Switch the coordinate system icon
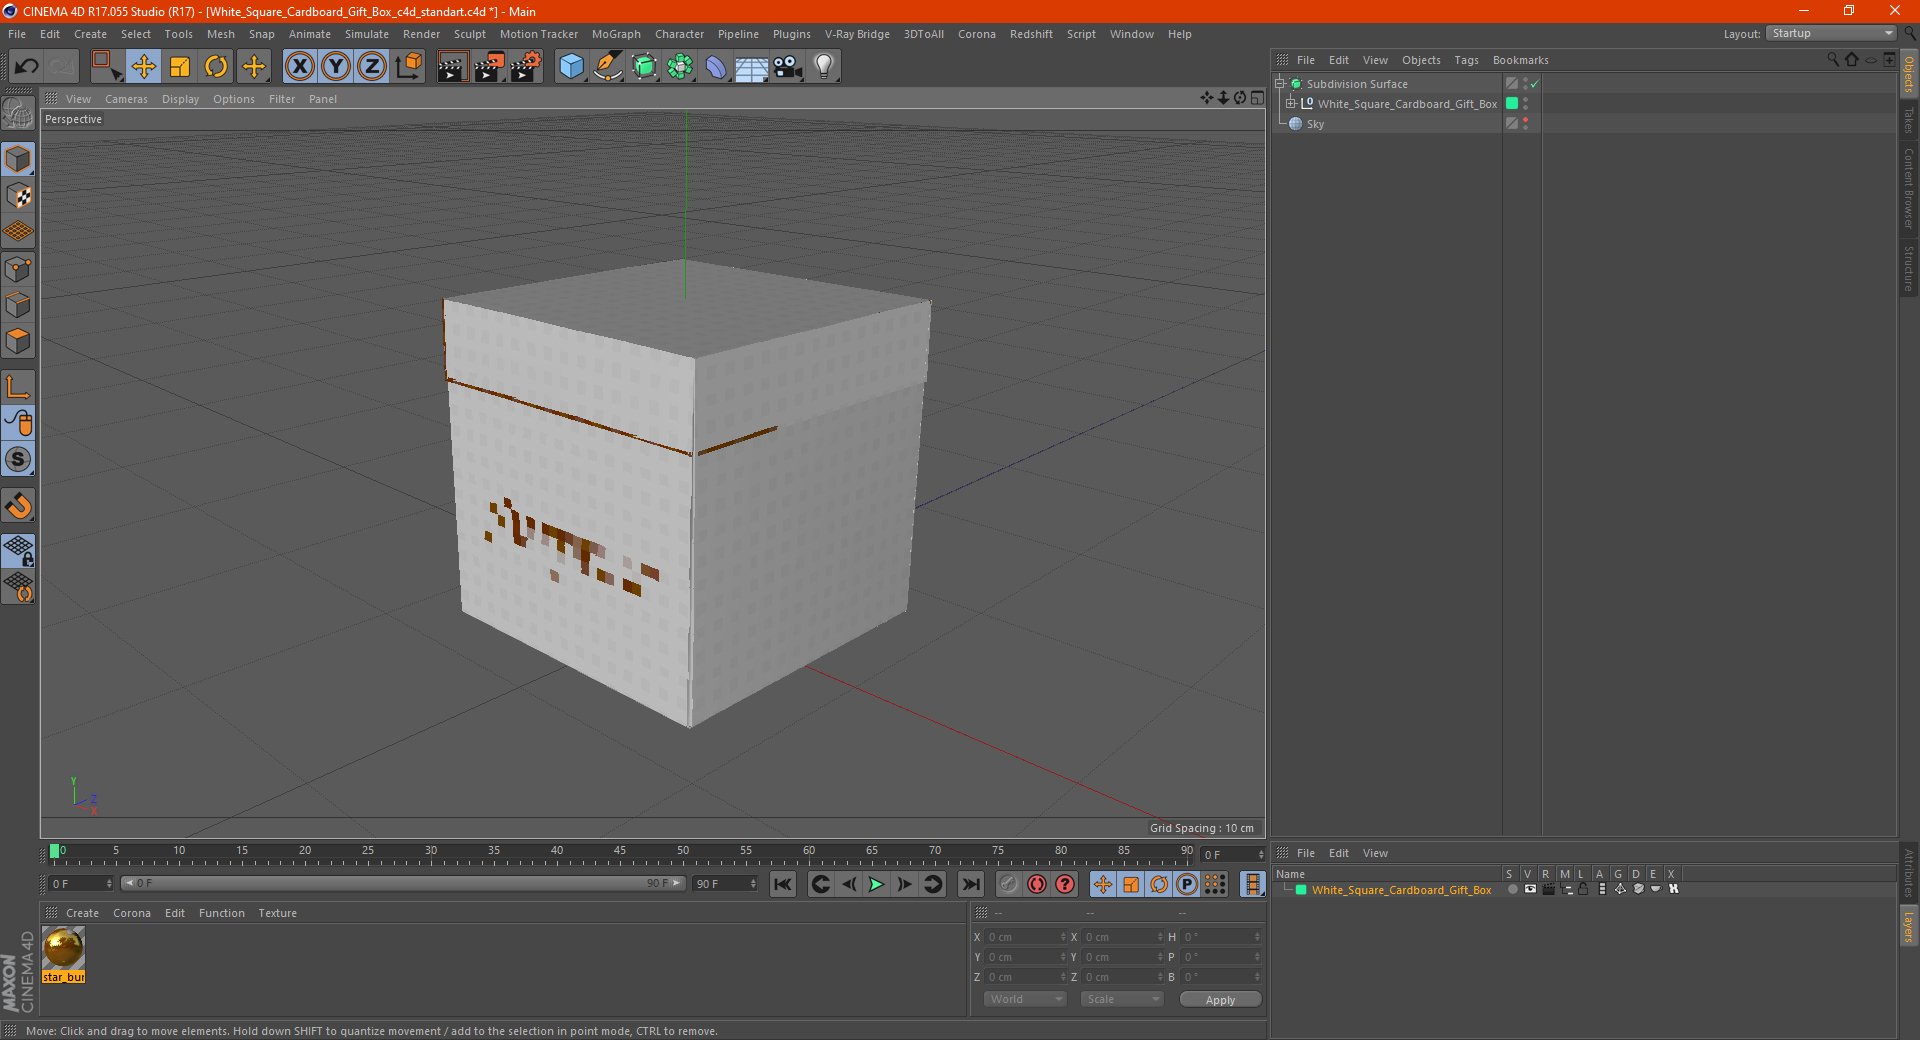 [x=408, y=67]
